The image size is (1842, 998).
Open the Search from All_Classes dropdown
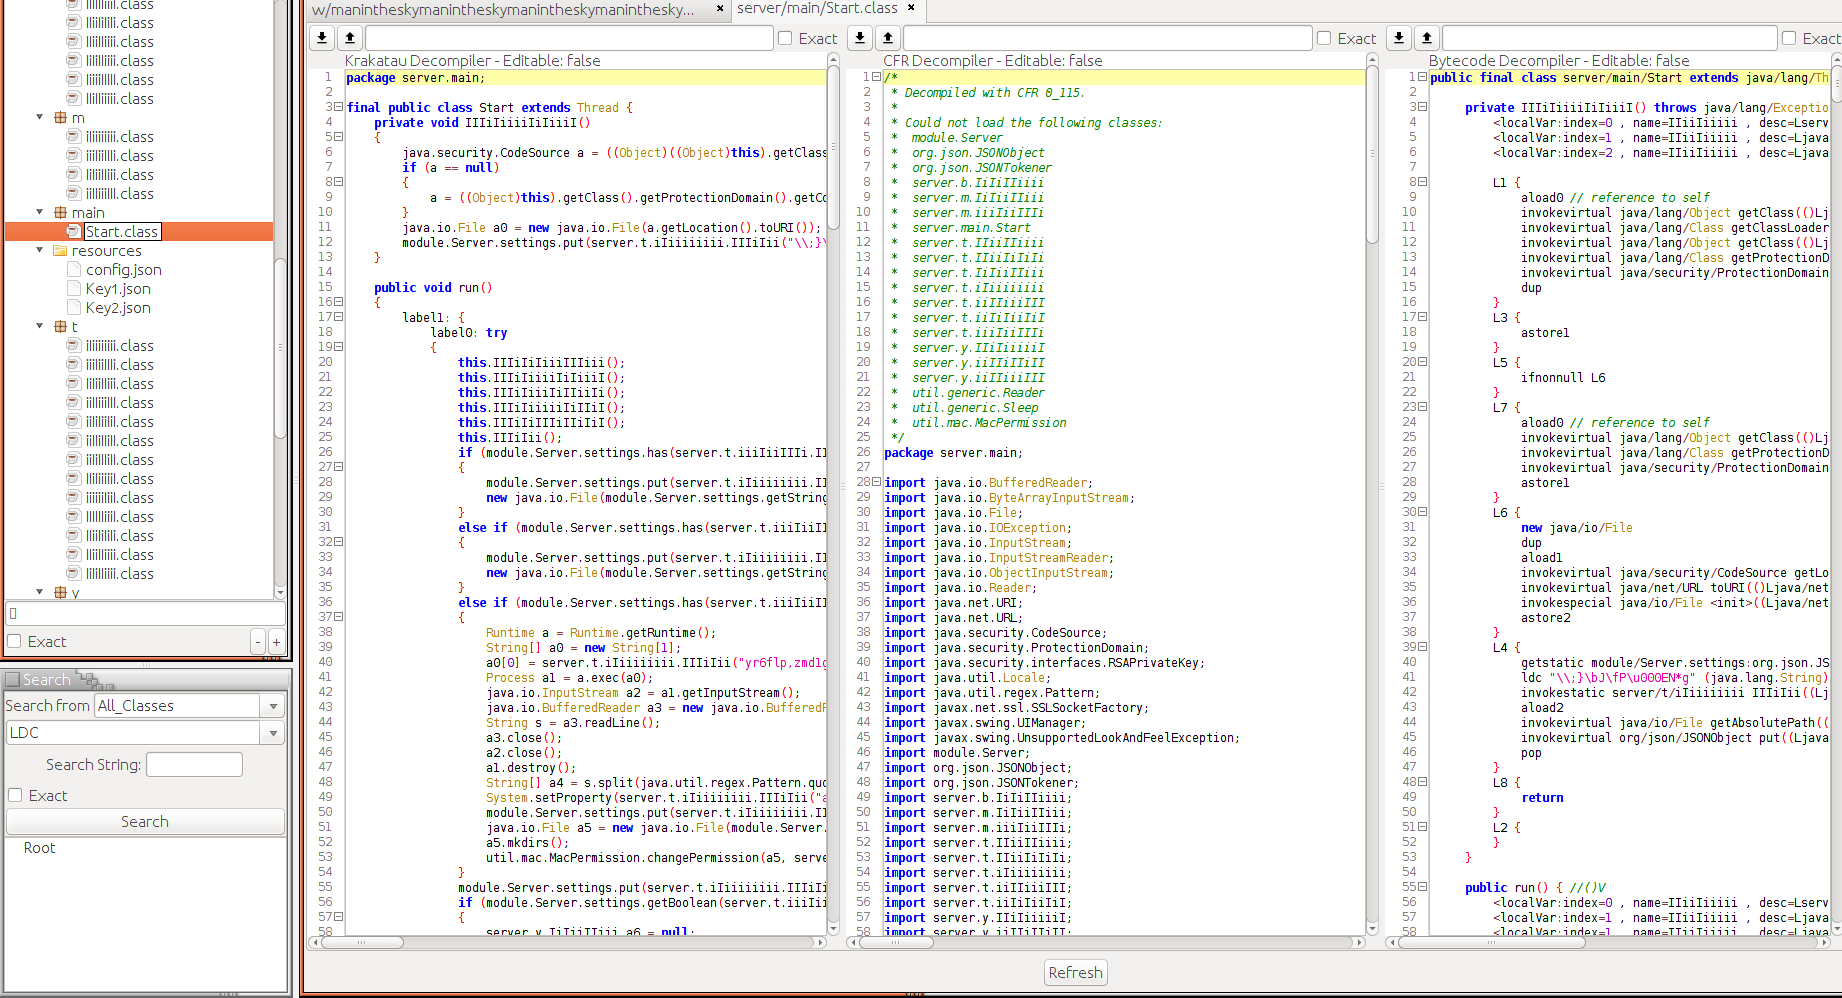click(x=273, y=706)
